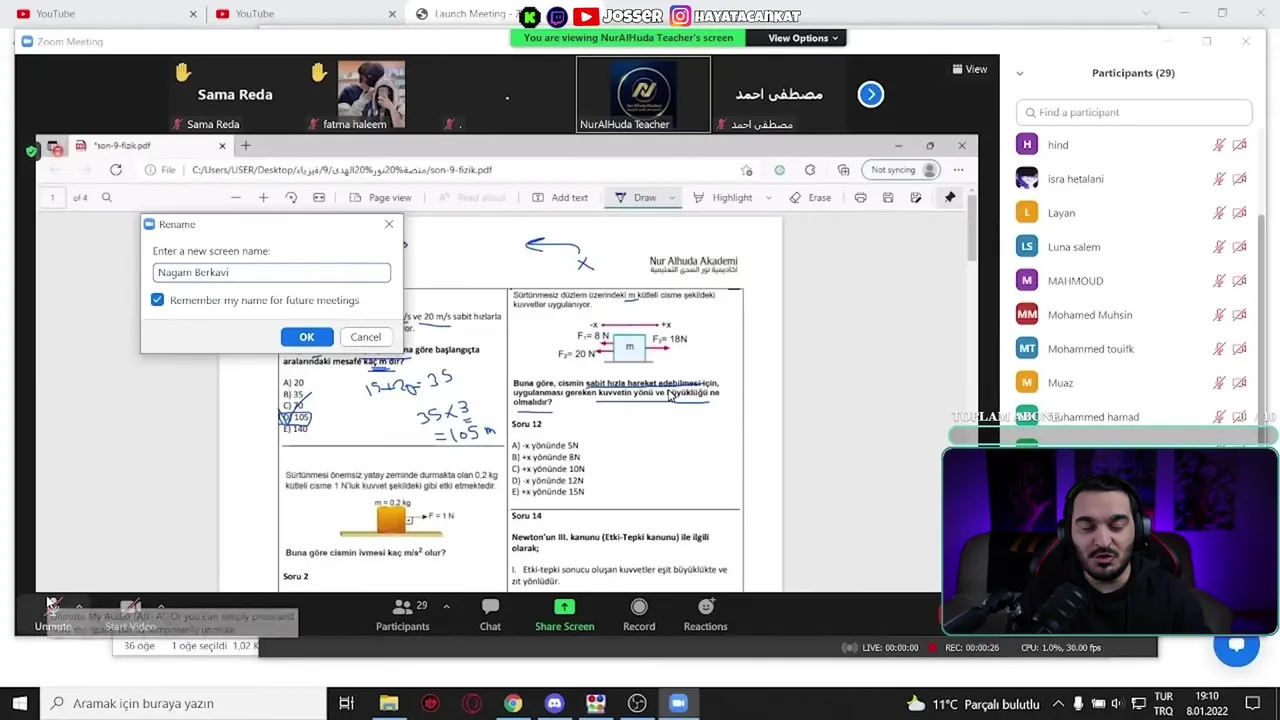Search the PDF with the magnifier icon
1280x720 pixels.
pyautogui.click(x=106, y=198)
